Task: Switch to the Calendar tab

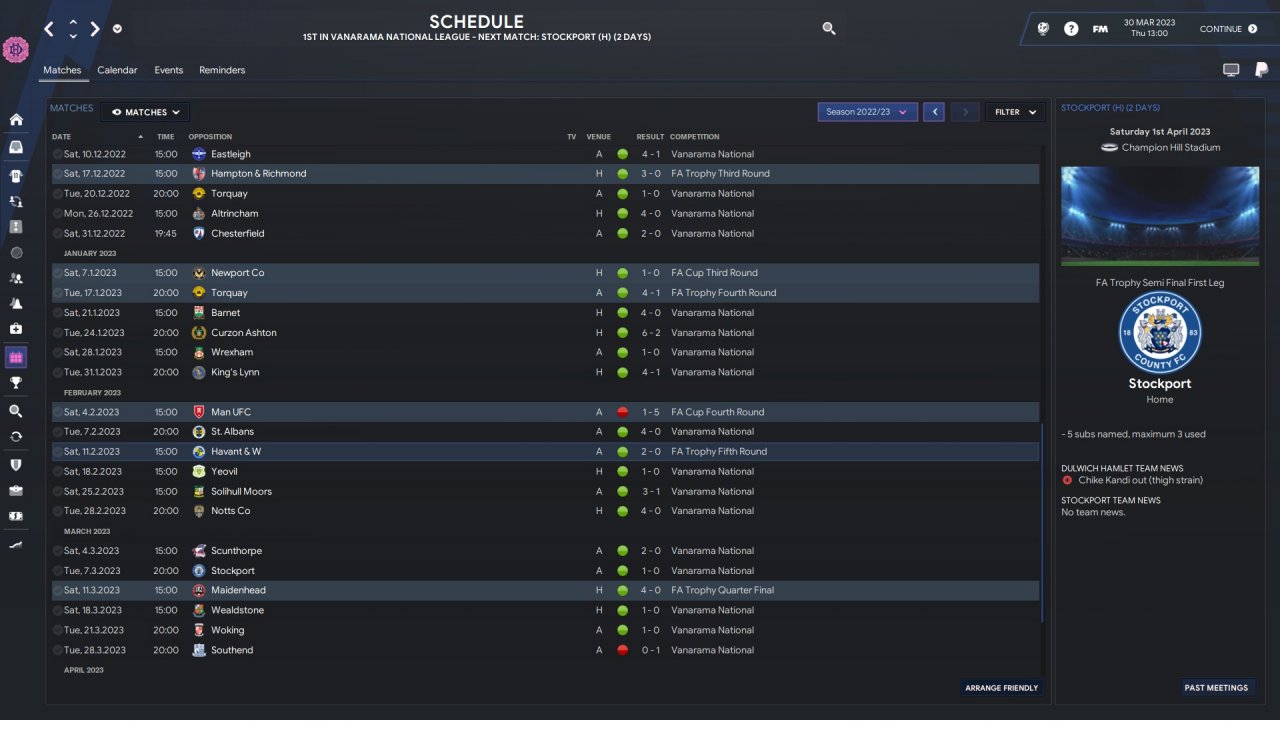Action: [x=117, y=70]
